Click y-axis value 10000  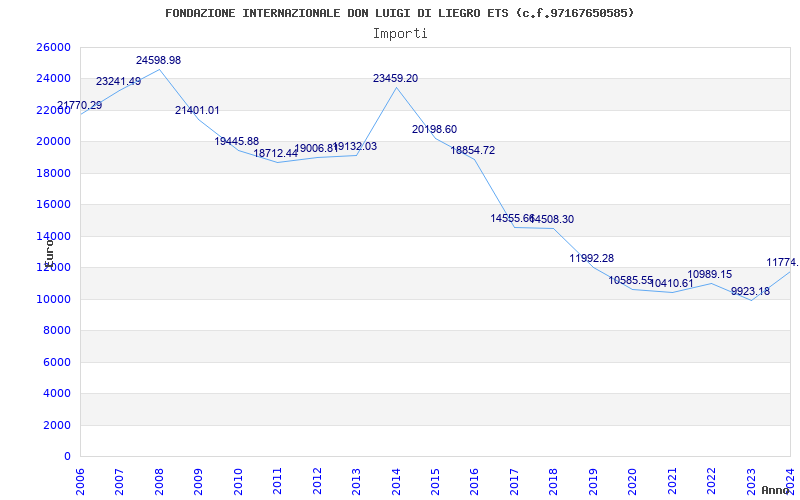point(53,299)
